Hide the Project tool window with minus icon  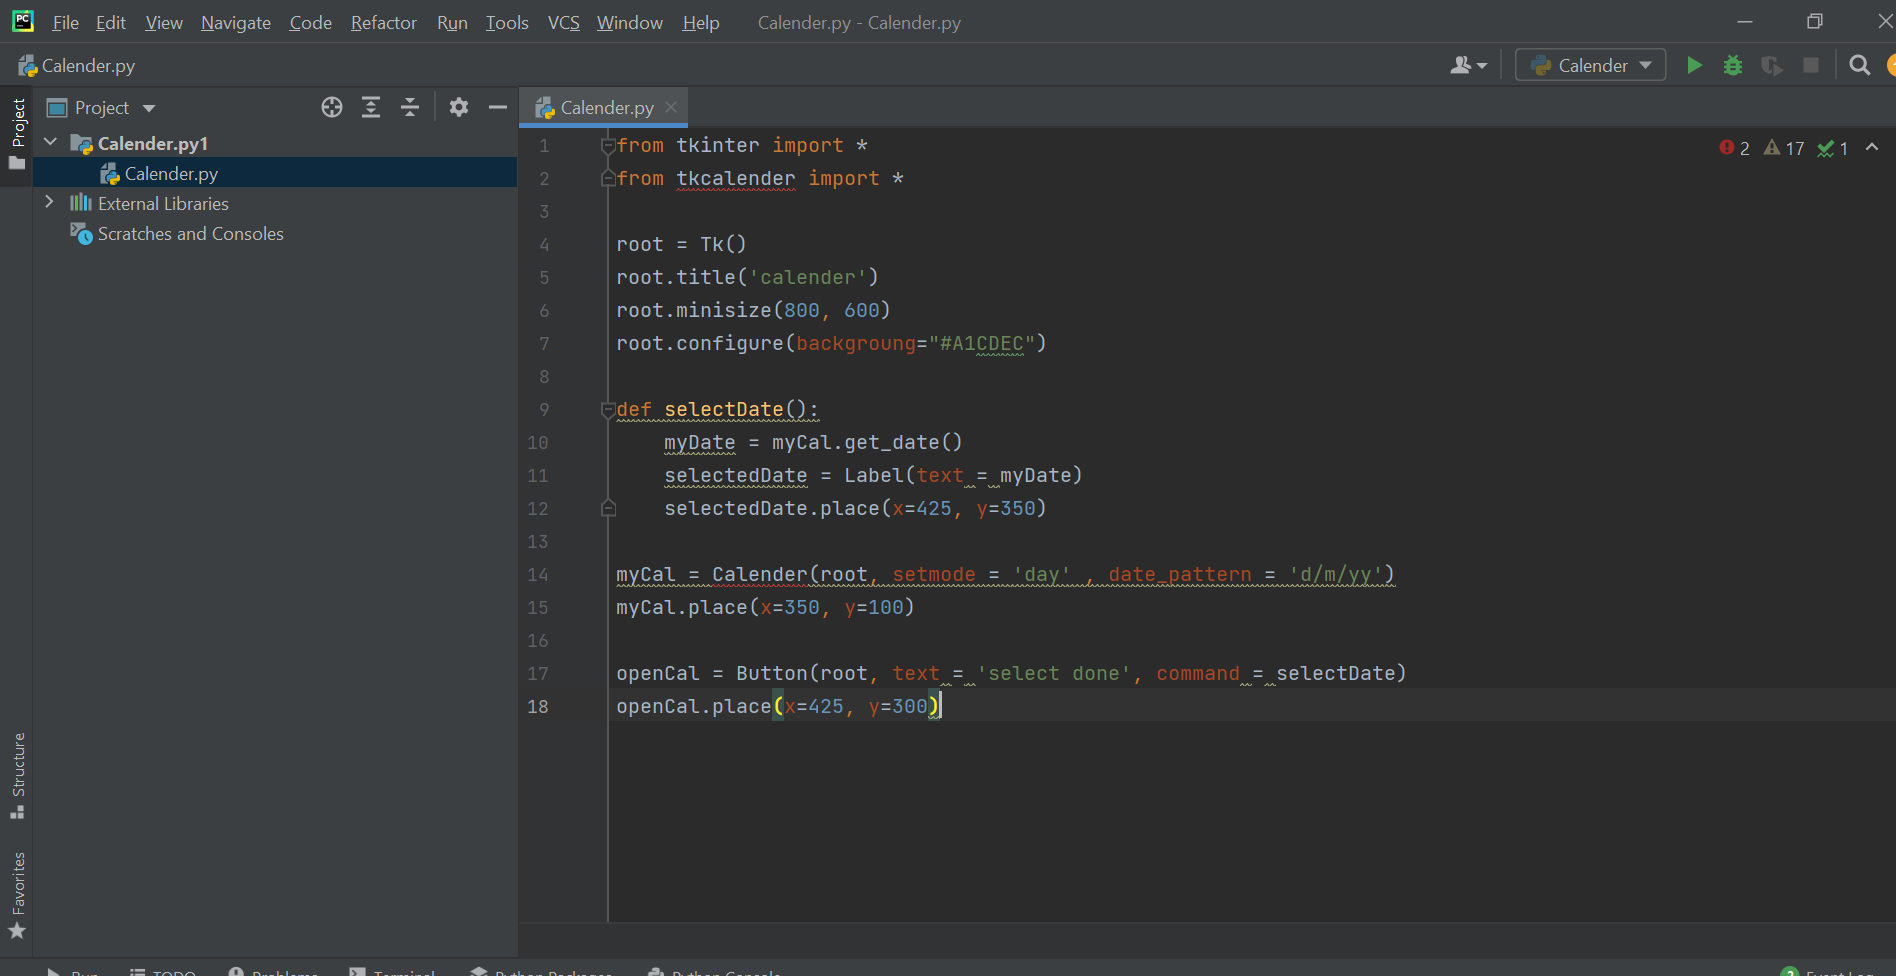click(497, 108)
